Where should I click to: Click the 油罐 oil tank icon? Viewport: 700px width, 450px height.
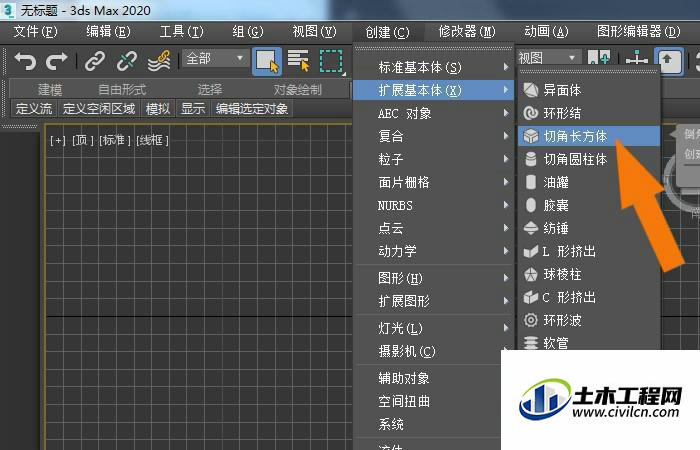[x=531, y=182]
